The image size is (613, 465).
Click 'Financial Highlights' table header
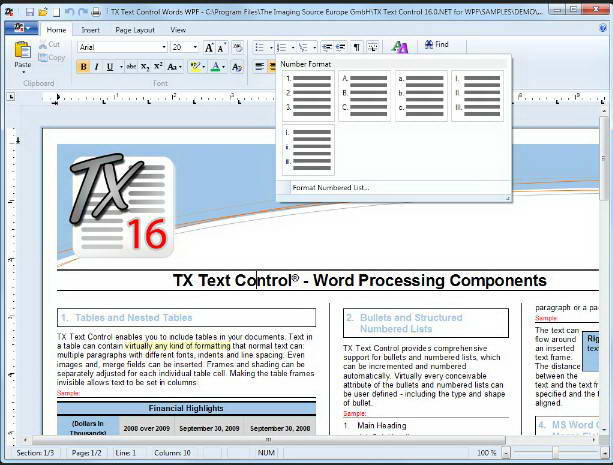click(x=186, y=408)
